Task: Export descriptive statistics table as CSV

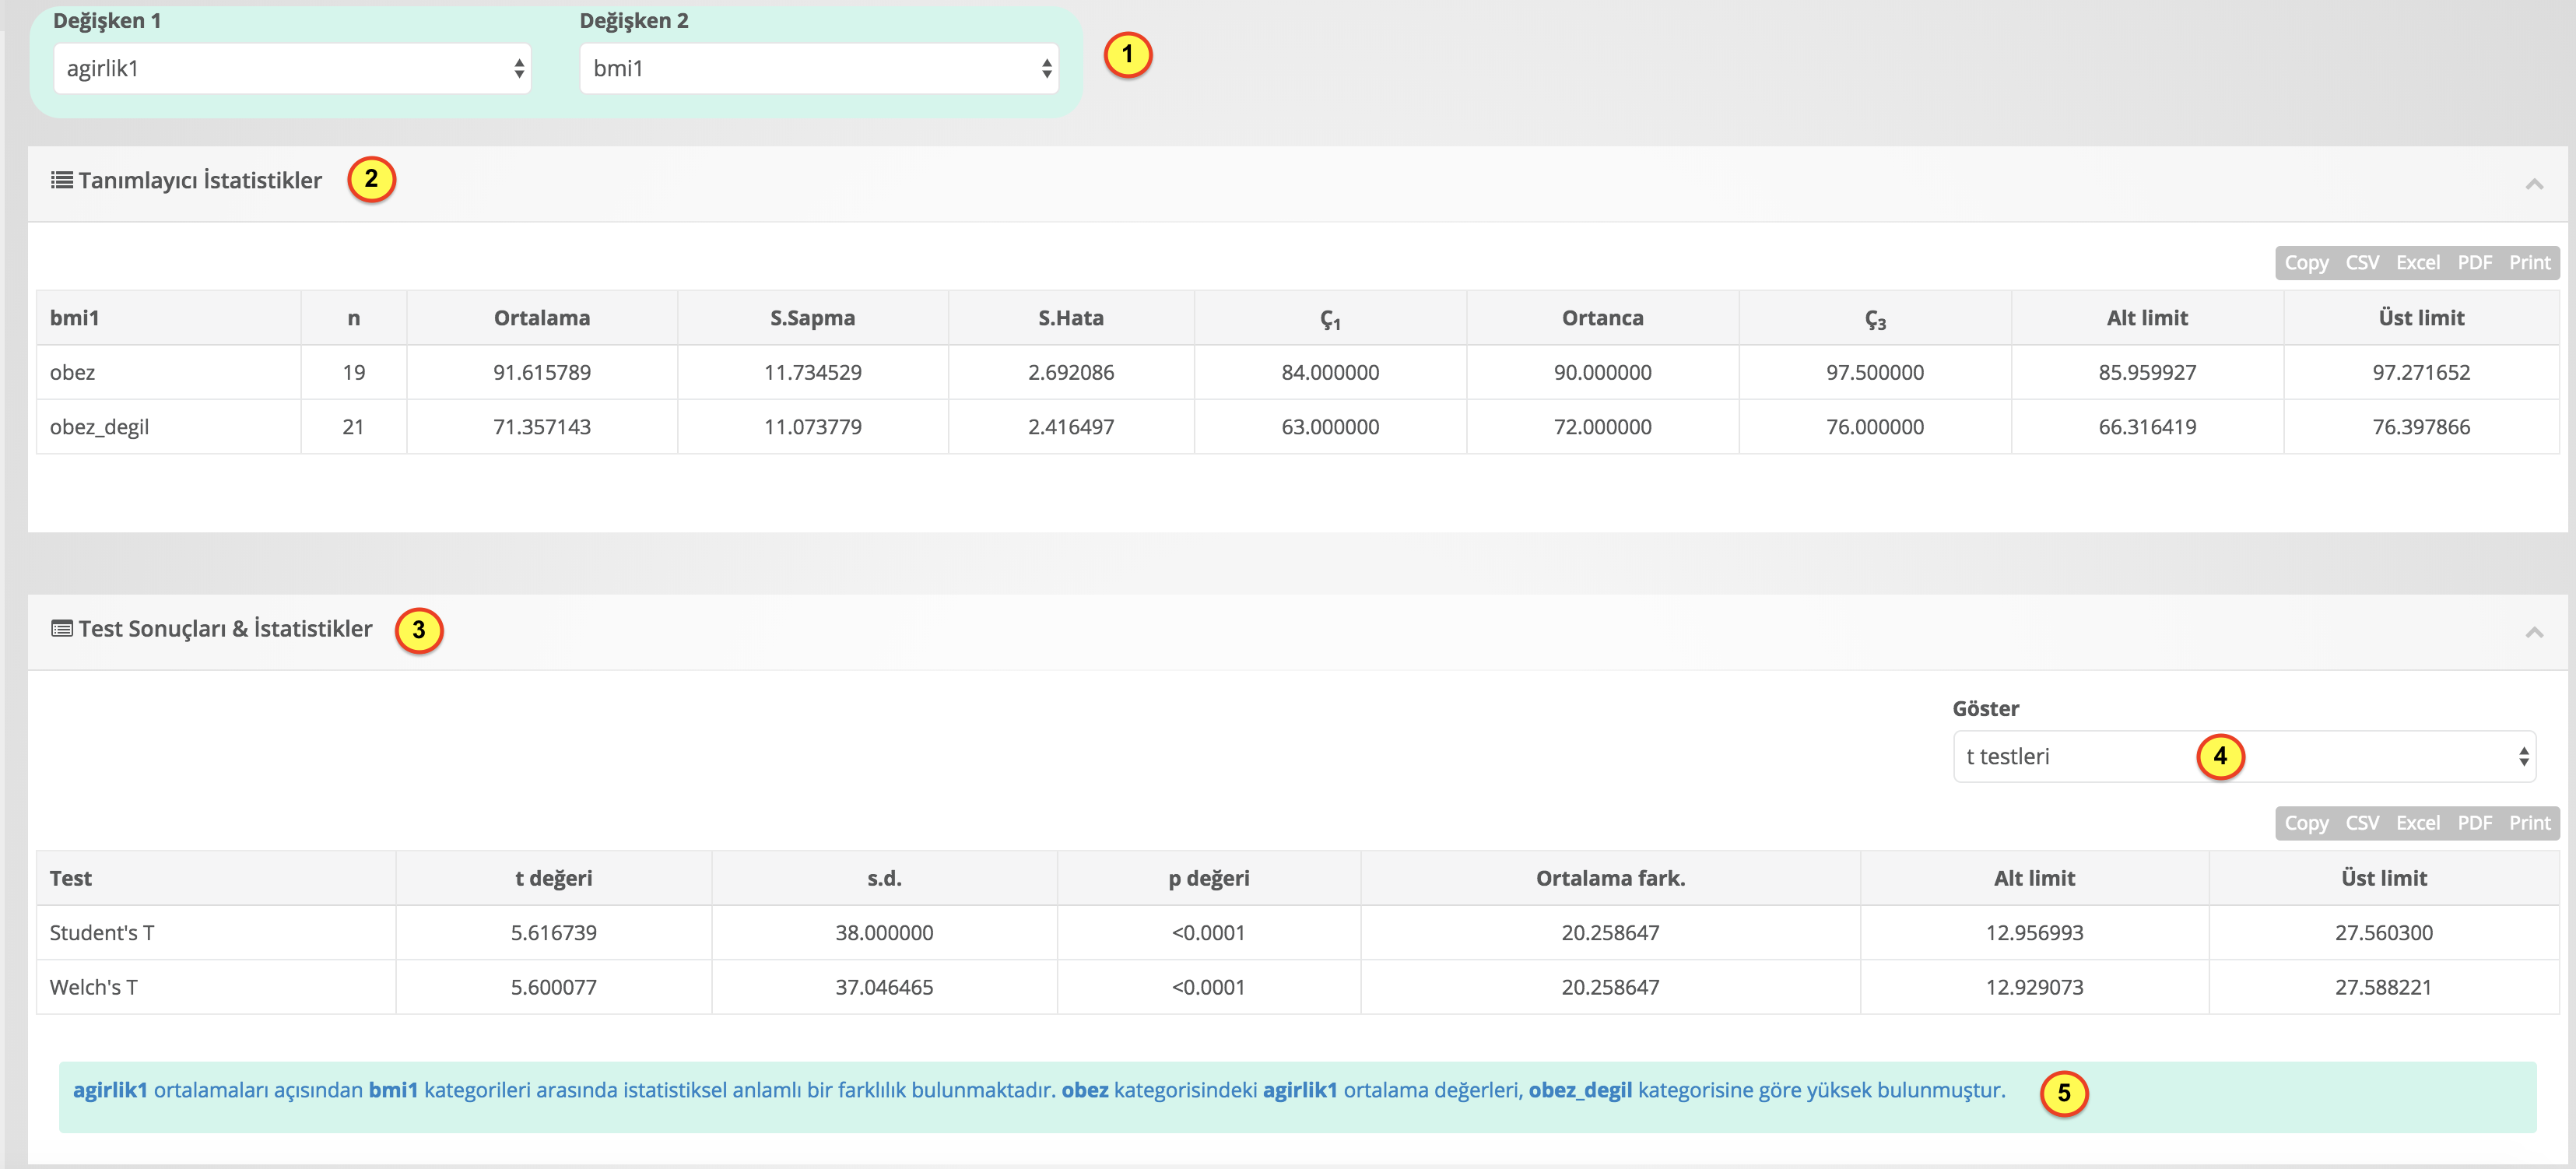Action: click(x=2362, y=263)
